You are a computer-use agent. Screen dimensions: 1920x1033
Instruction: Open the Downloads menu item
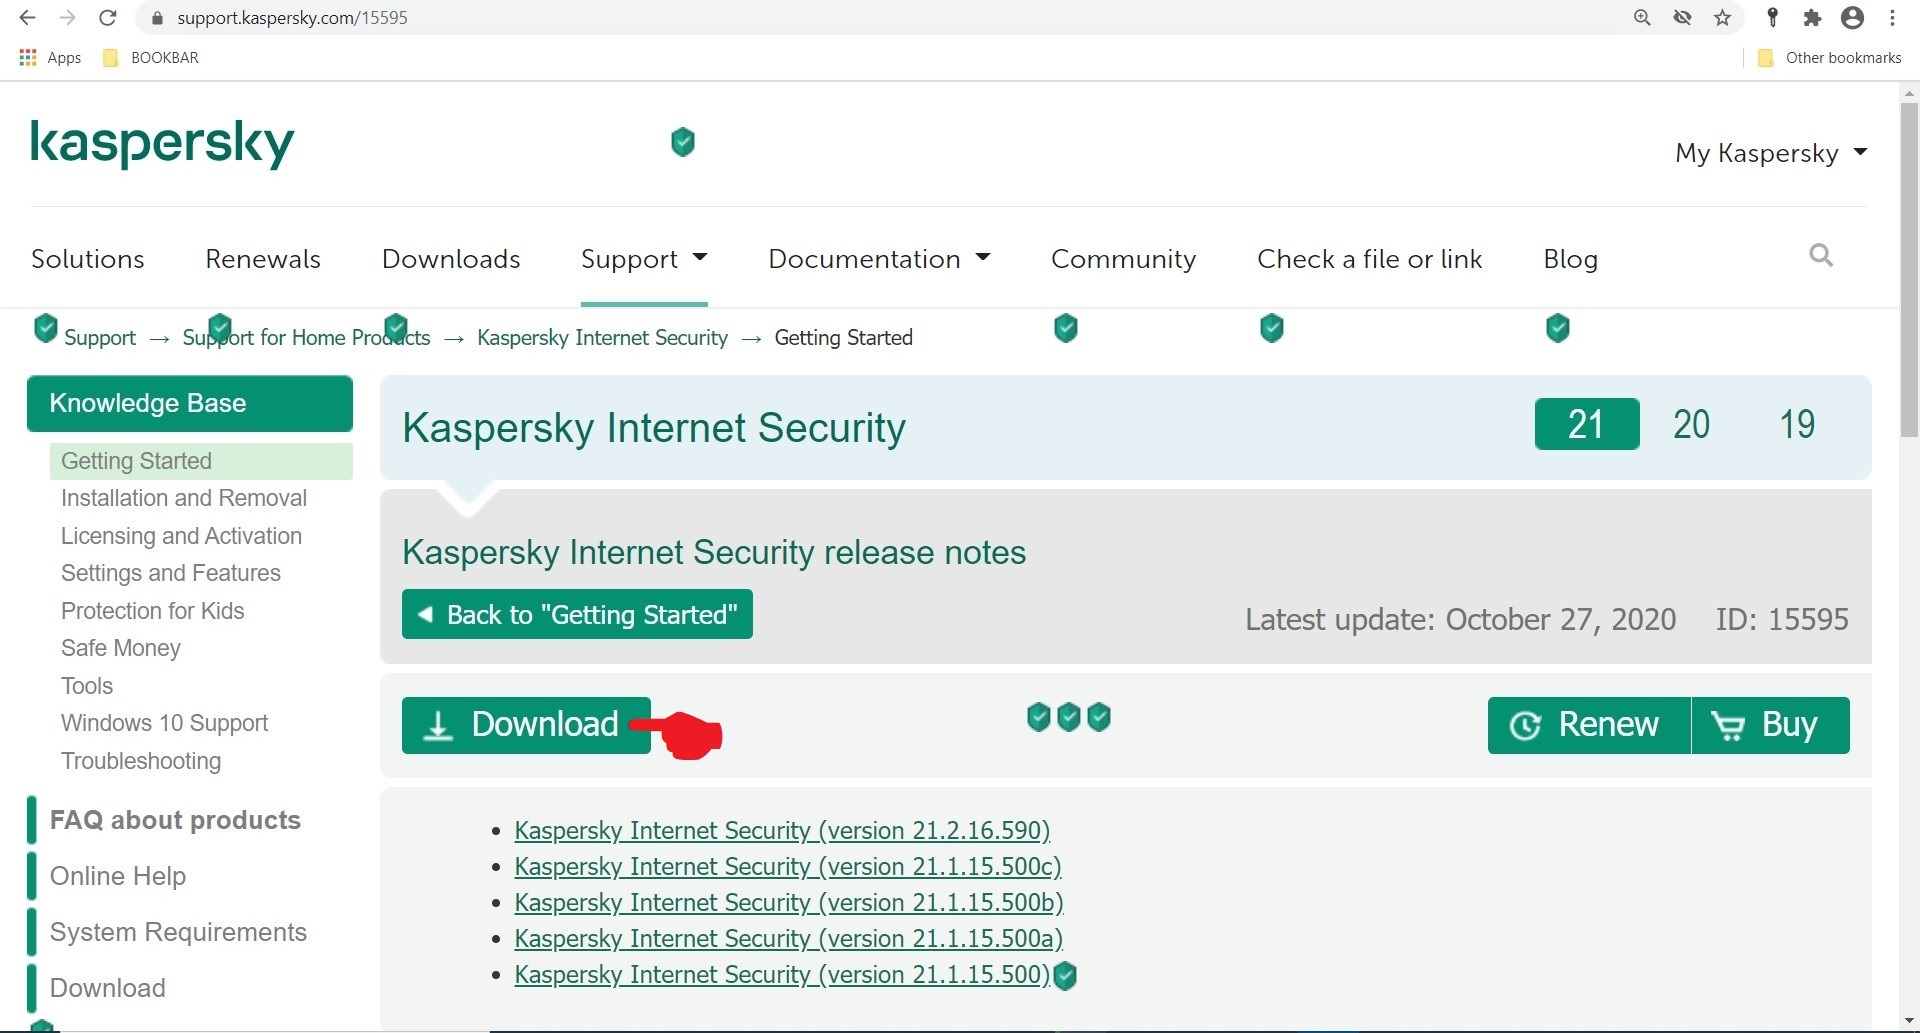(x=451, y=259)
